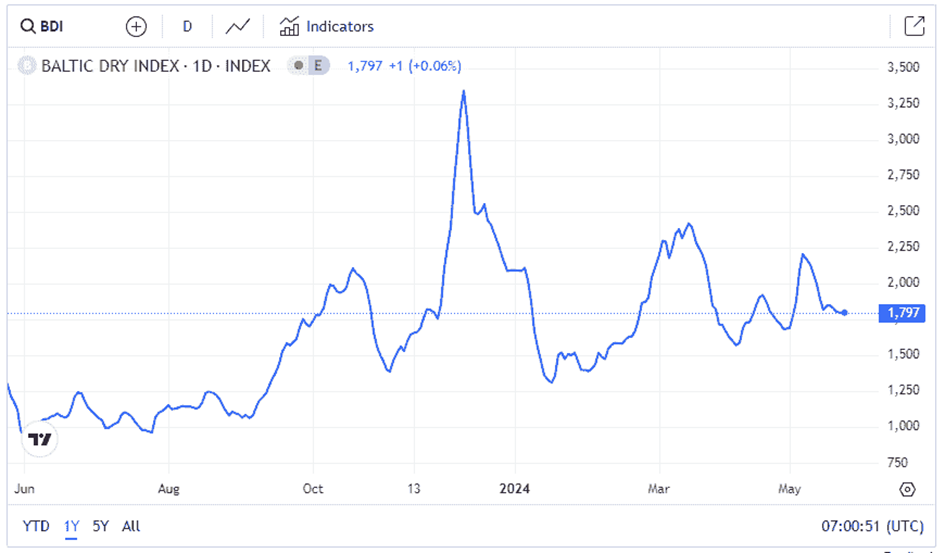Click the 3,000 price axis label

coord(903,139)
